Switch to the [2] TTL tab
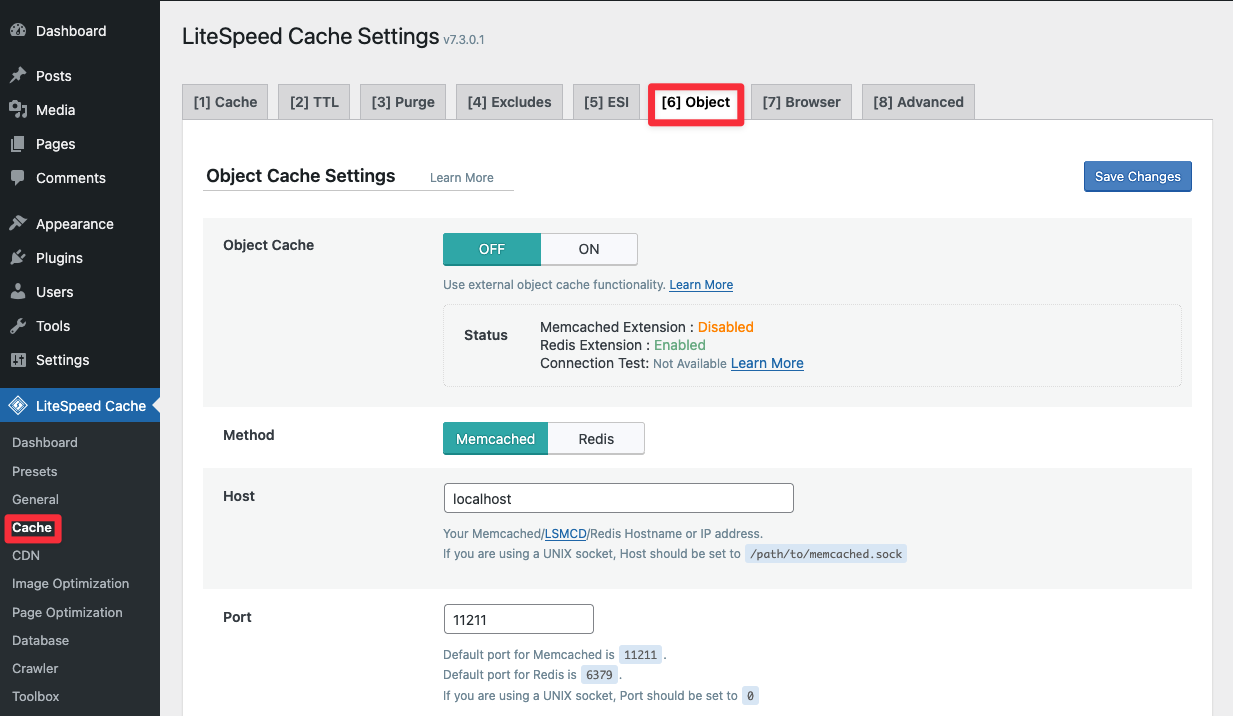 click(314, 102)
